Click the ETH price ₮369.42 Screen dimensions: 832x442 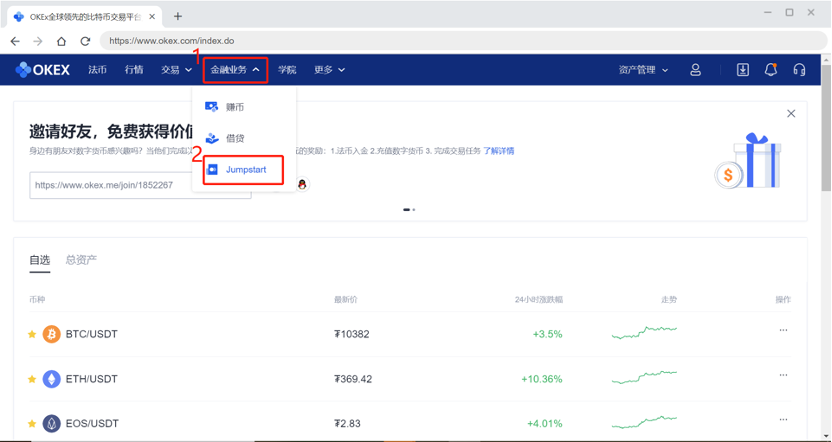353,379
